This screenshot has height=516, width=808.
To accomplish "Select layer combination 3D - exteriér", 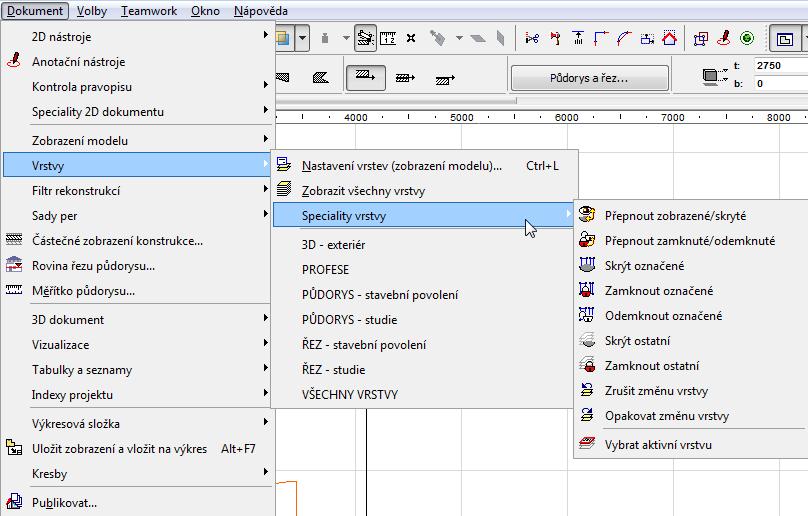I will pos(425,244).
